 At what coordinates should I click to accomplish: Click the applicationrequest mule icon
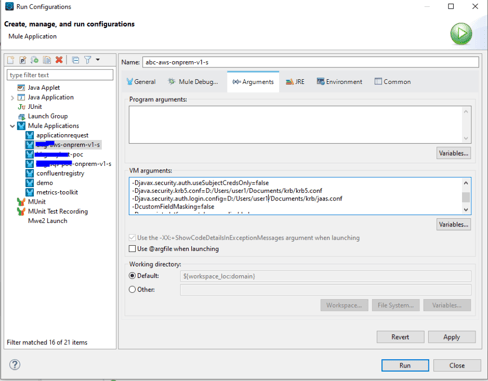pyautogui.click(x=30, y=135)
